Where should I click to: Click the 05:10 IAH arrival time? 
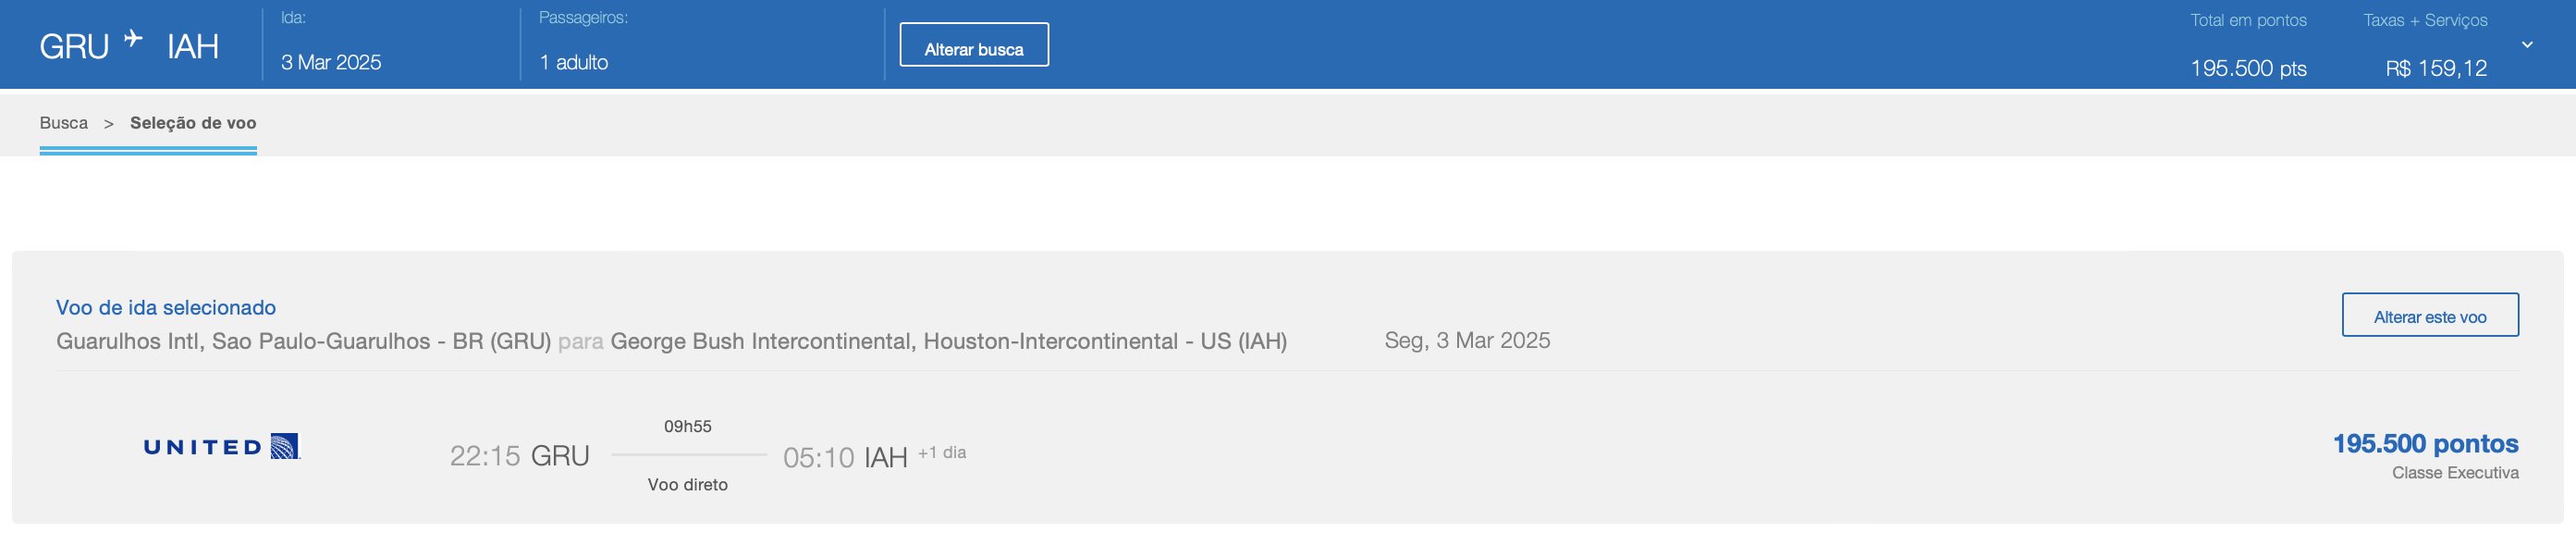pyautogui.click(x=845, y=457)
